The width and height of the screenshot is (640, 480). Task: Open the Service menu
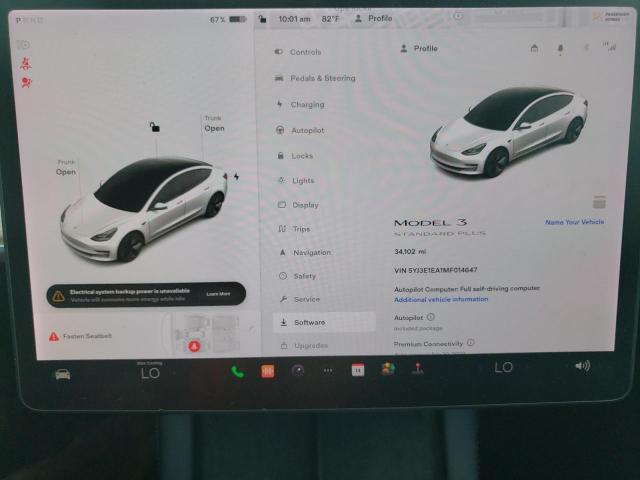coord(300,299)
